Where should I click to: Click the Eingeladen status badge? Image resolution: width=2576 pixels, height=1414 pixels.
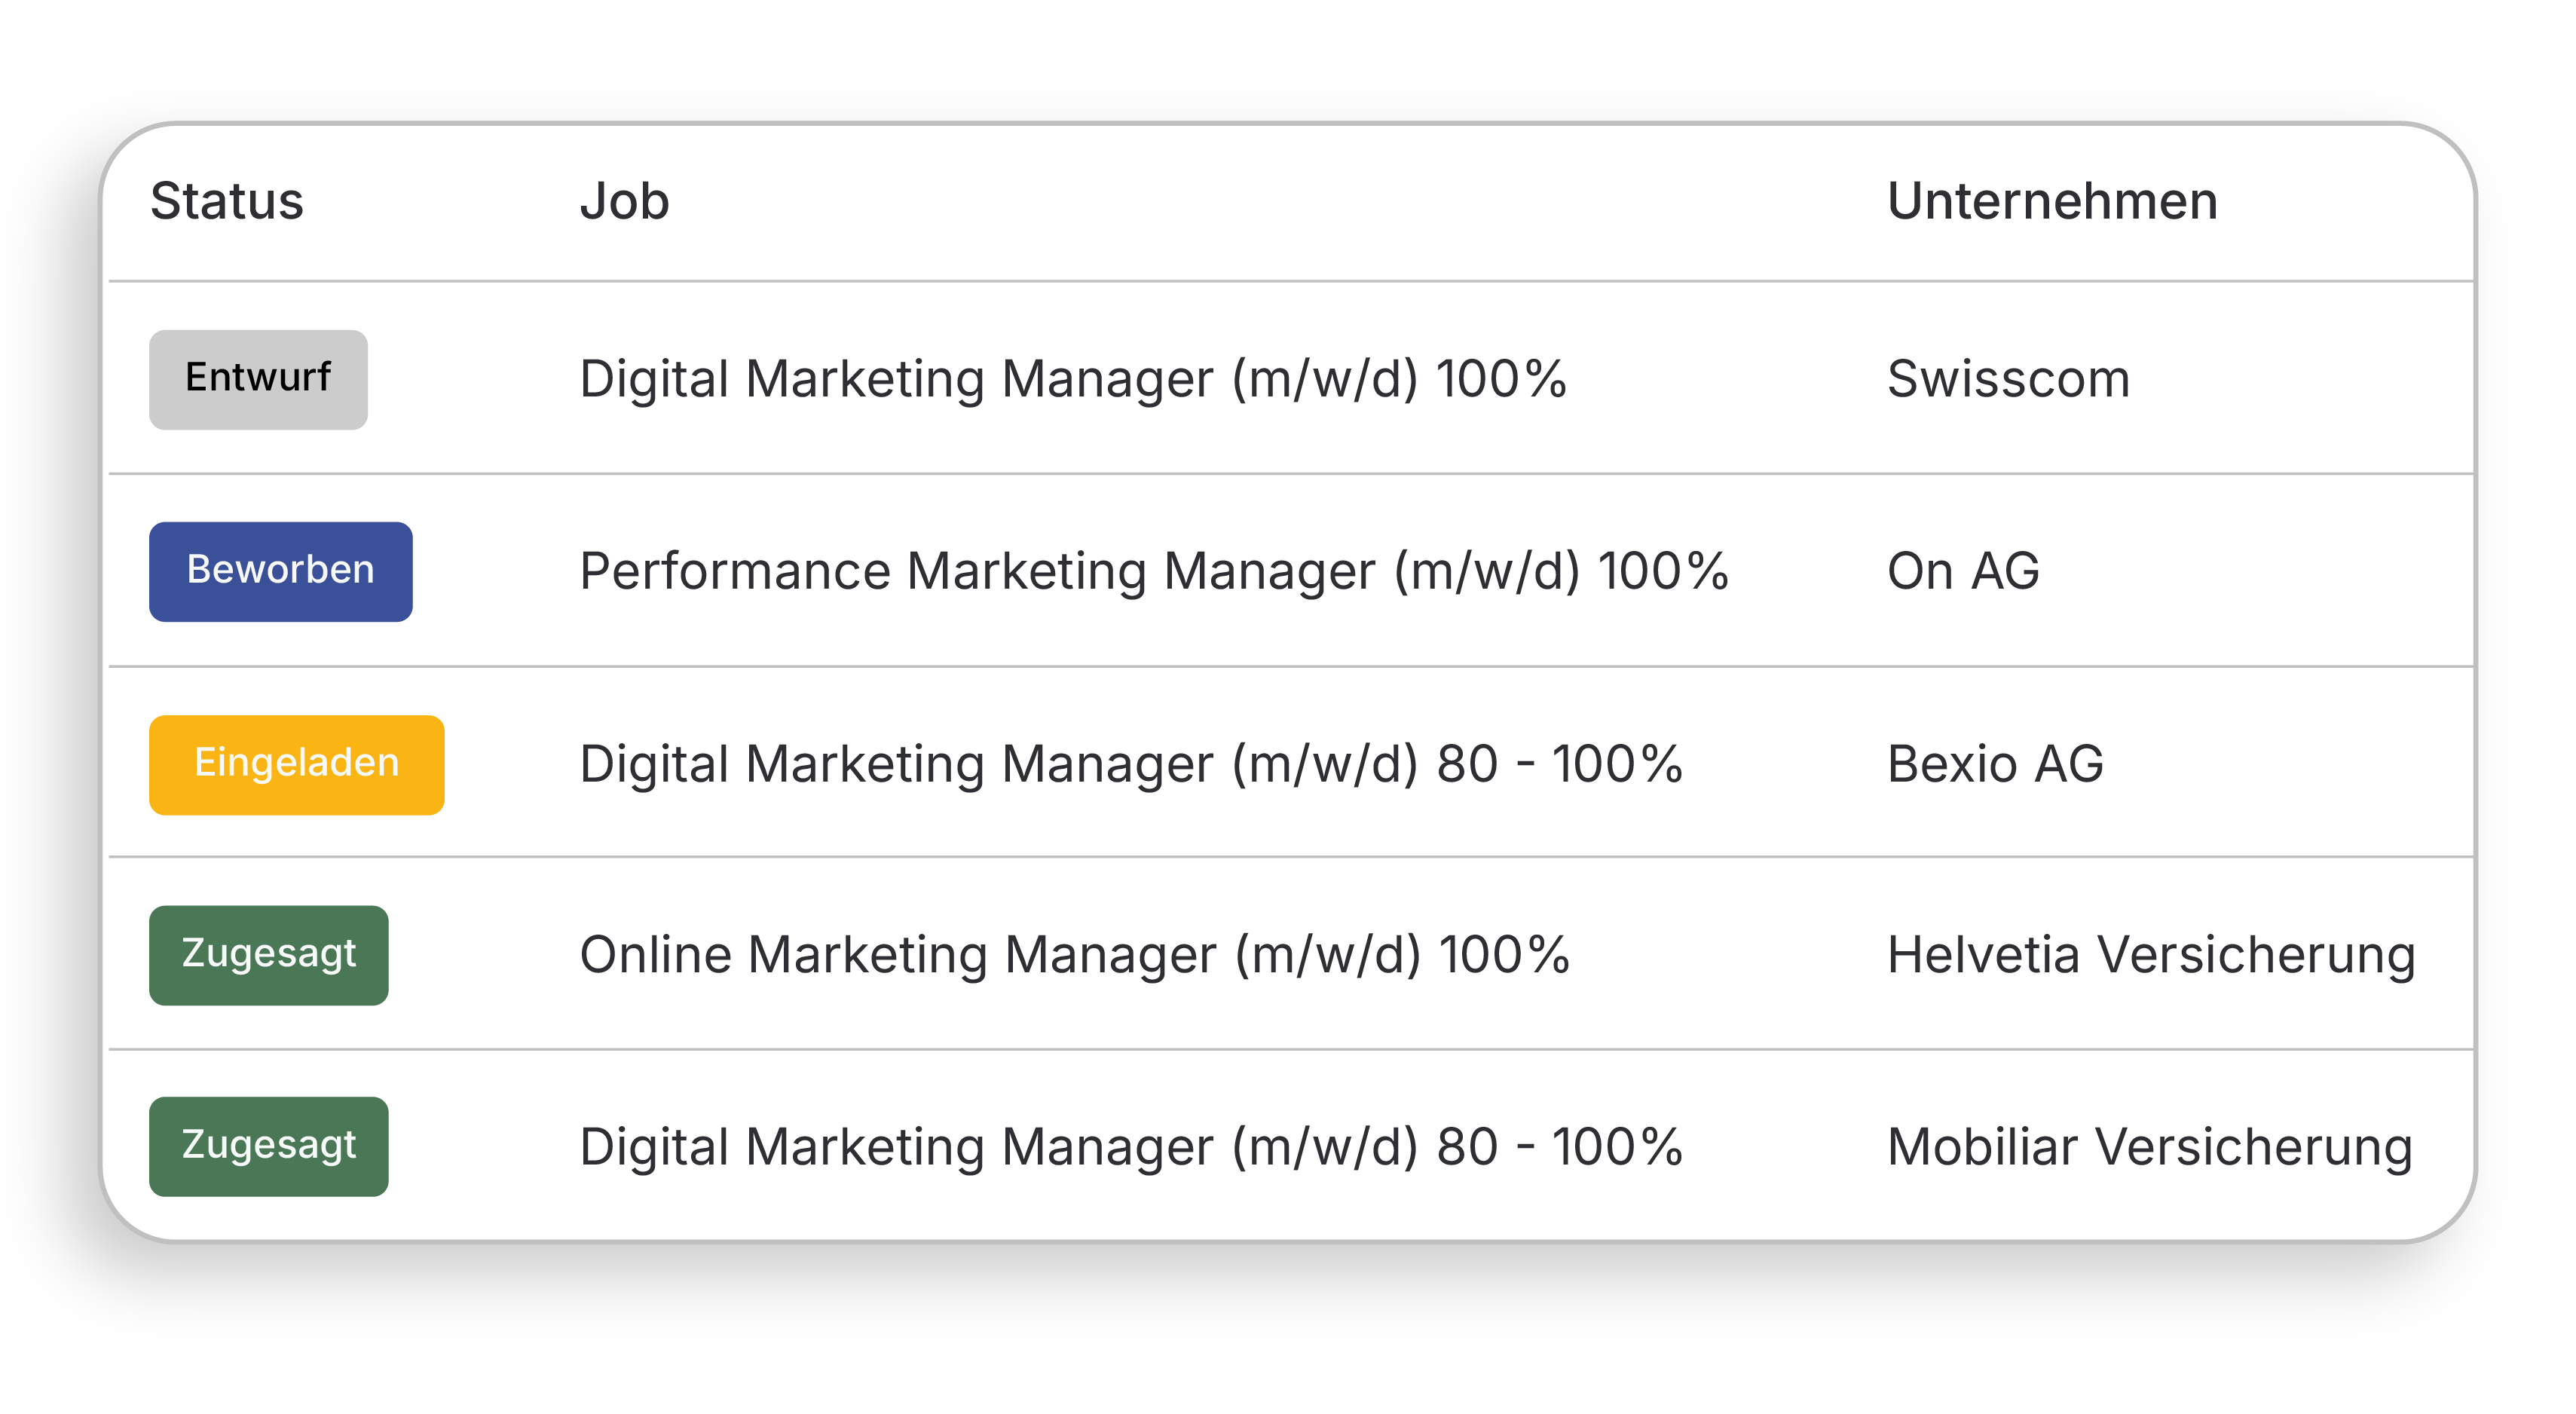296,764
